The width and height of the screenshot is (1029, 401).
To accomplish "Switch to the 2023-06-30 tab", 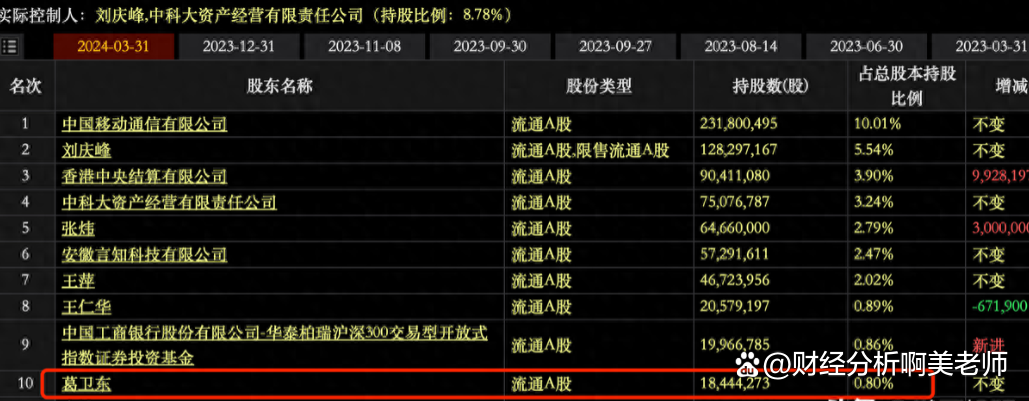I will pos(866,46).
